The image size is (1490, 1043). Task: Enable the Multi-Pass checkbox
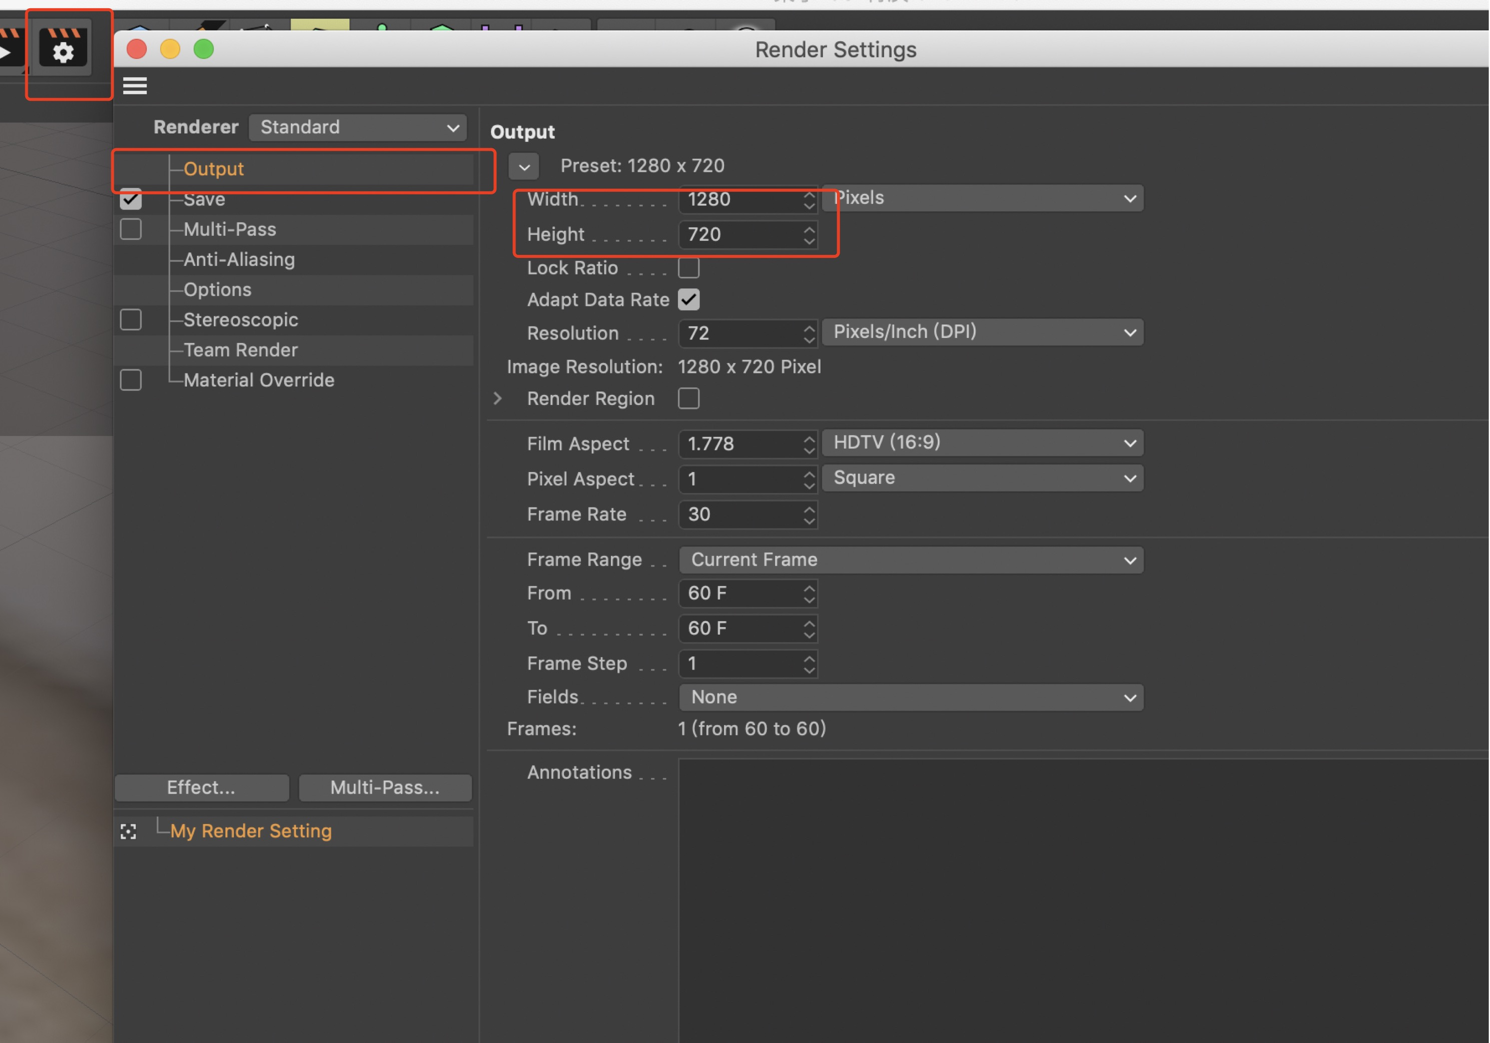point(131,229)
